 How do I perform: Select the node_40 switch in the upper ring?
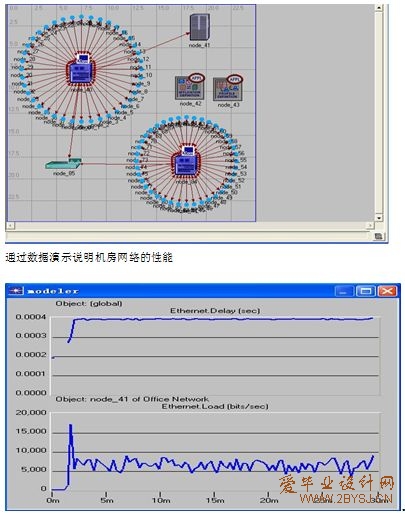pos(81,70)
